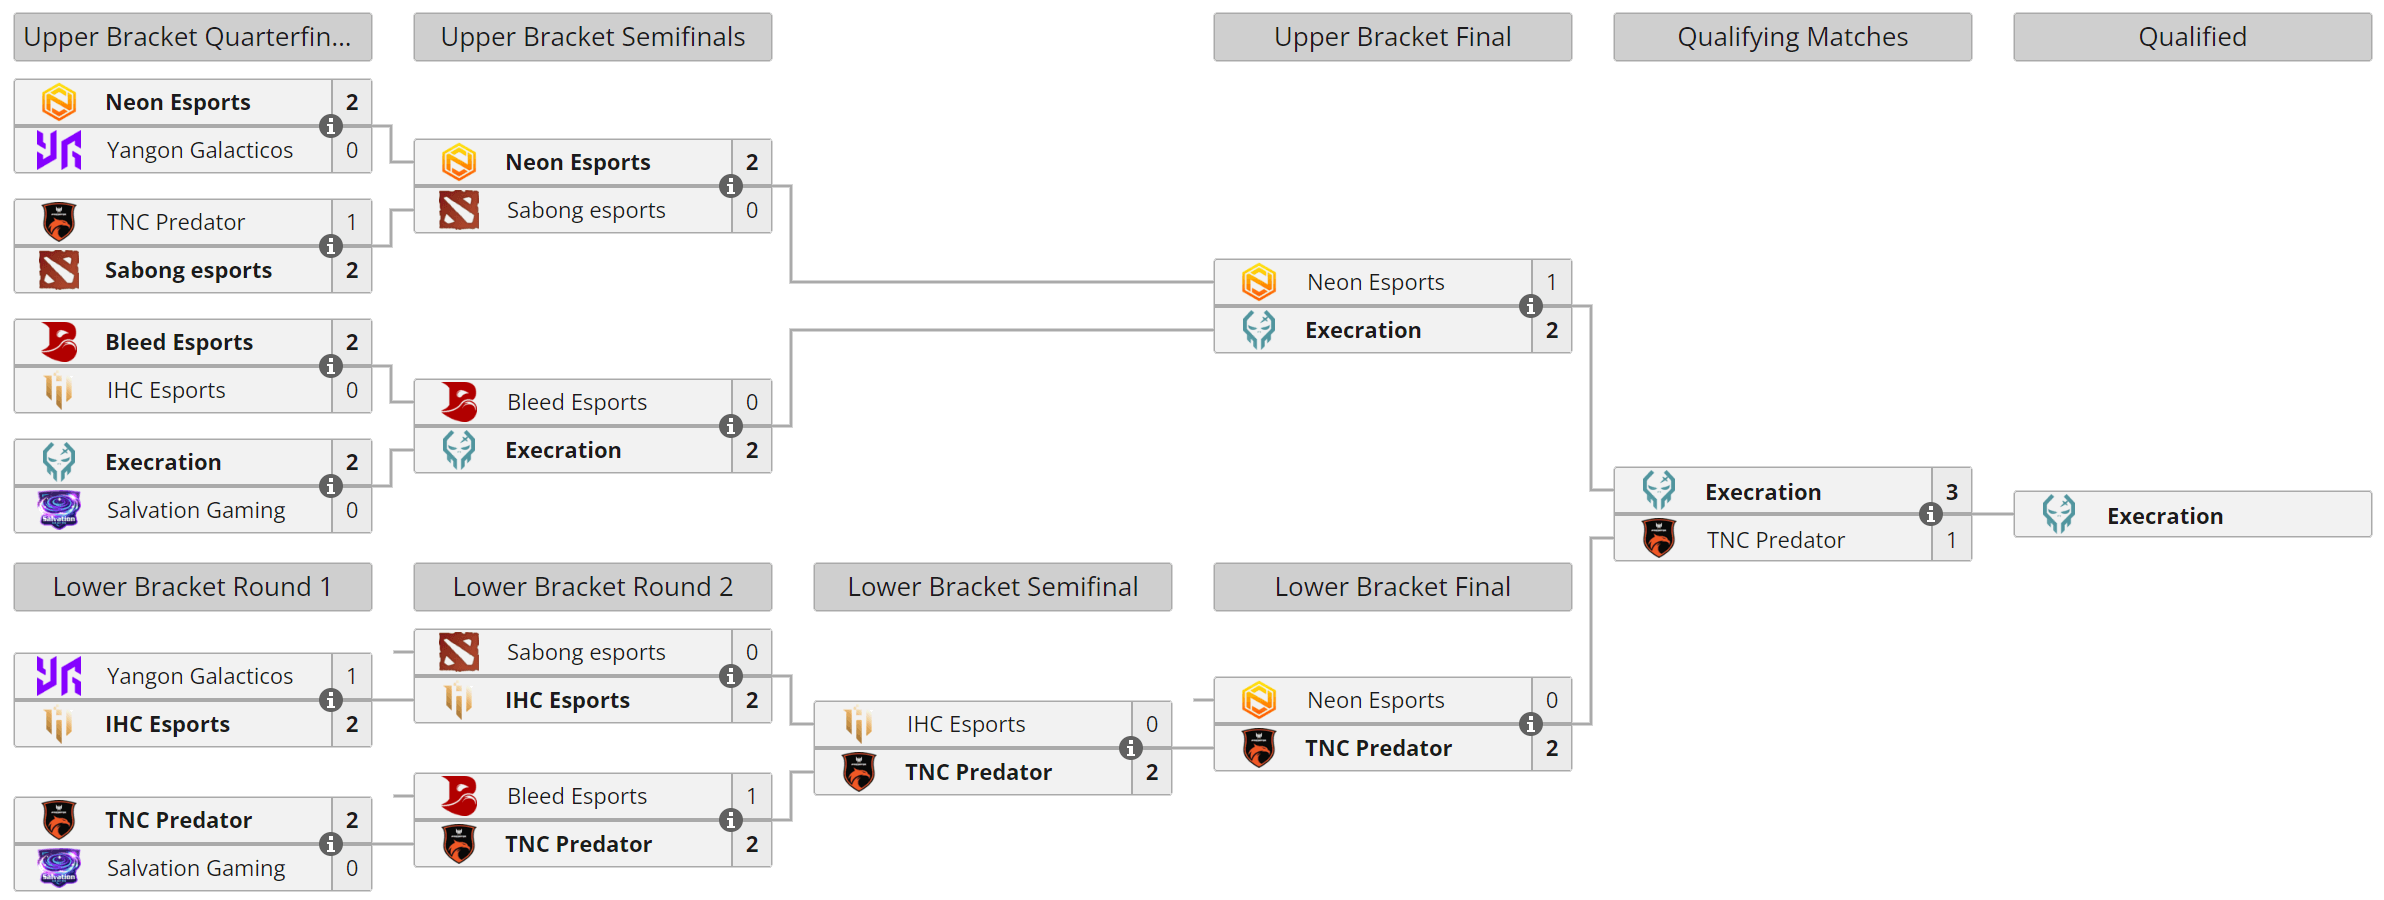
Task: Click Bleed Esports name in Lower Bracket Round 2
Action: tap(577, 796)
